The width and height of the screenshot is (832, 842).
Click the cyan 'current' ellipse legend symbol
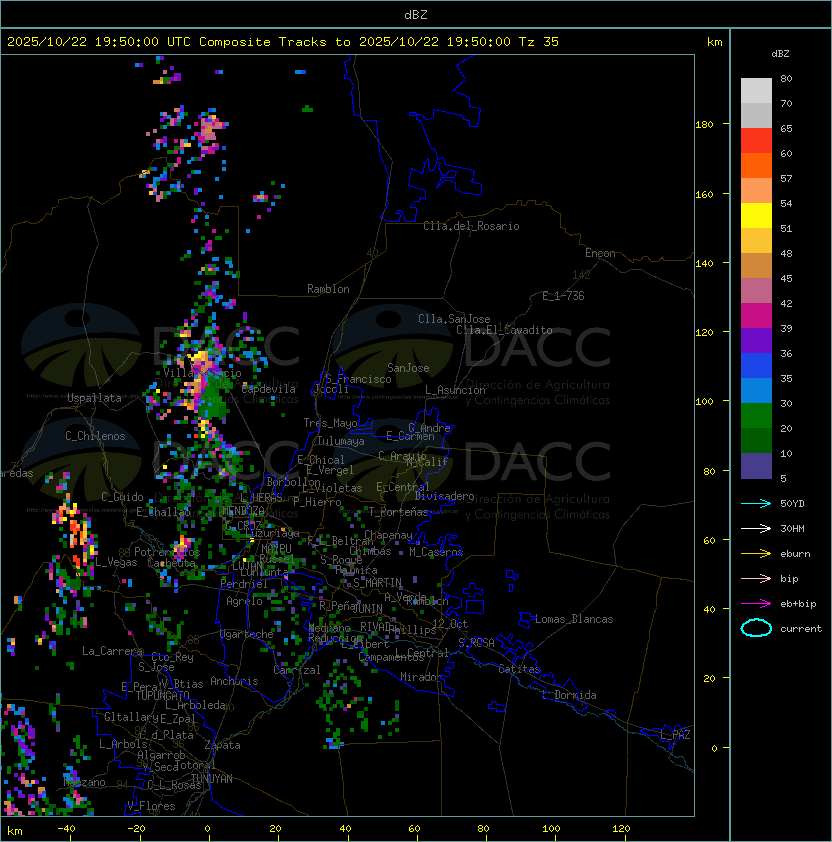[756, 628]
